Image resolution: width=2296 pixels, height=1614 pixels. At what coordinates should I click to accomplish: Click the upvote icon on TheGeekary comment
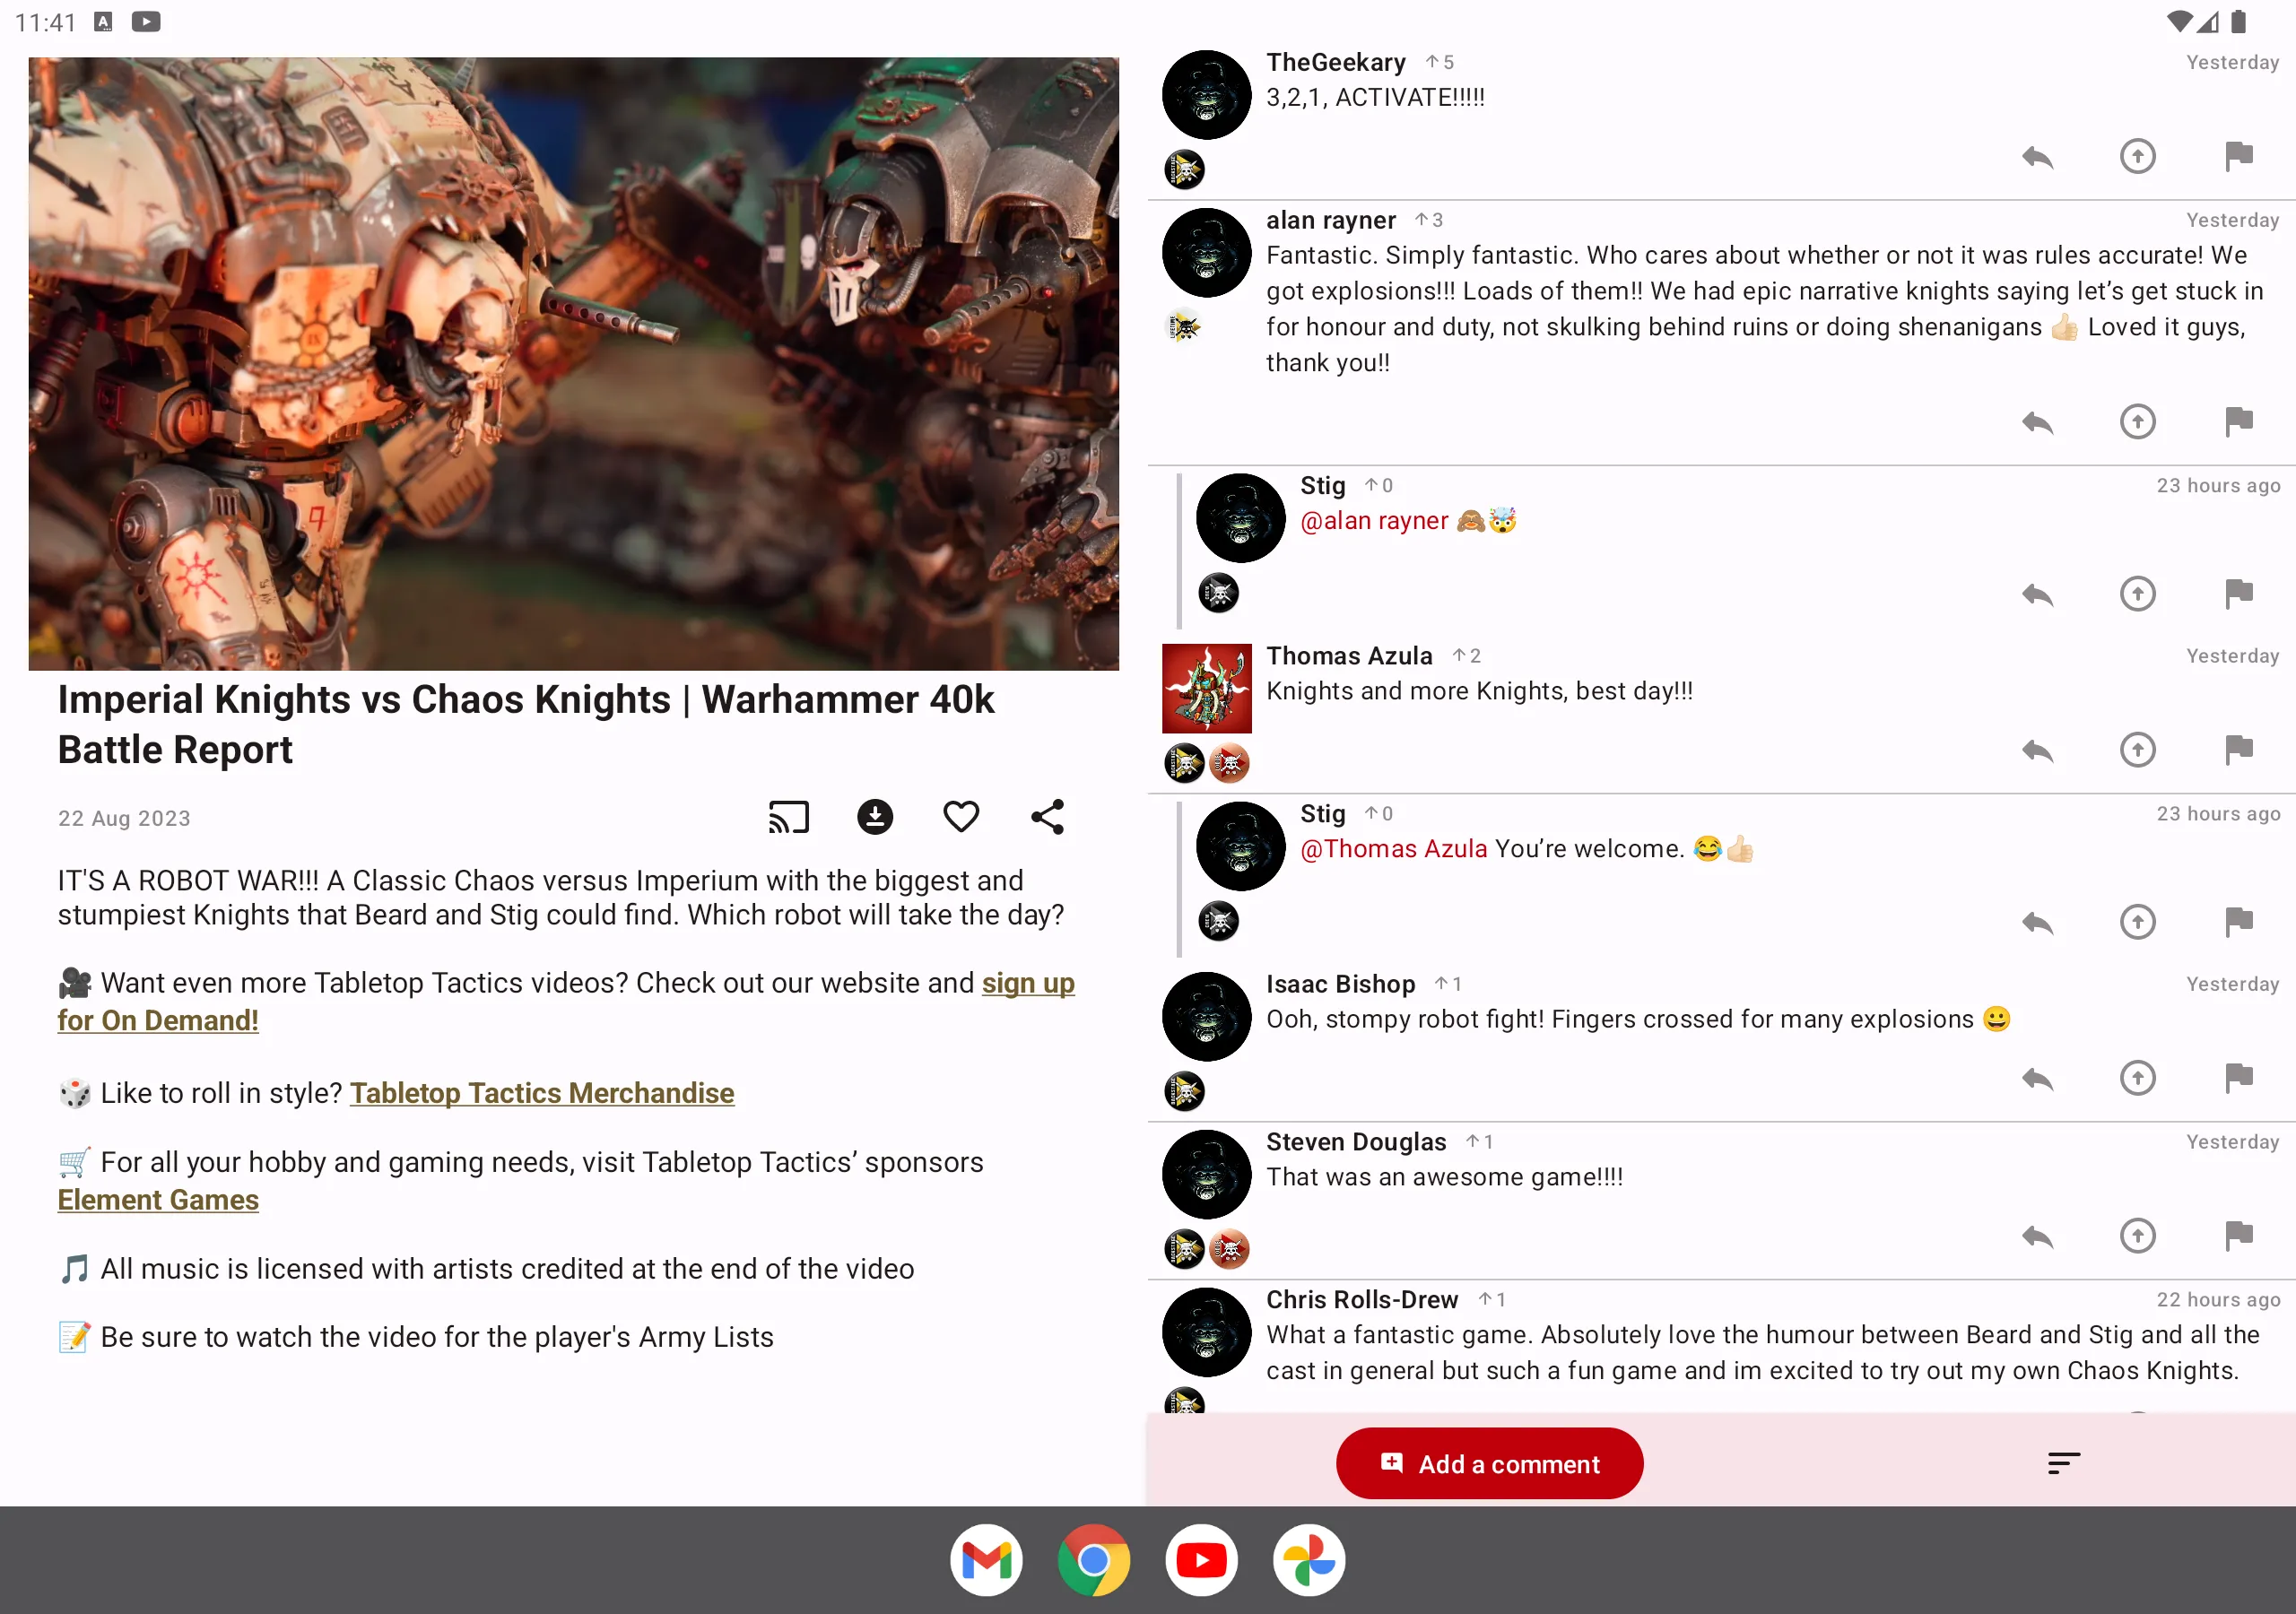coord(2137,157)
